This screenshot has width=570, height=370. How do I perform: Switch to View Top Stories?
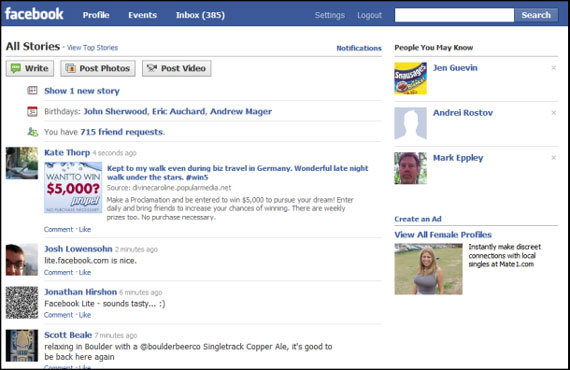coord(92,48)
